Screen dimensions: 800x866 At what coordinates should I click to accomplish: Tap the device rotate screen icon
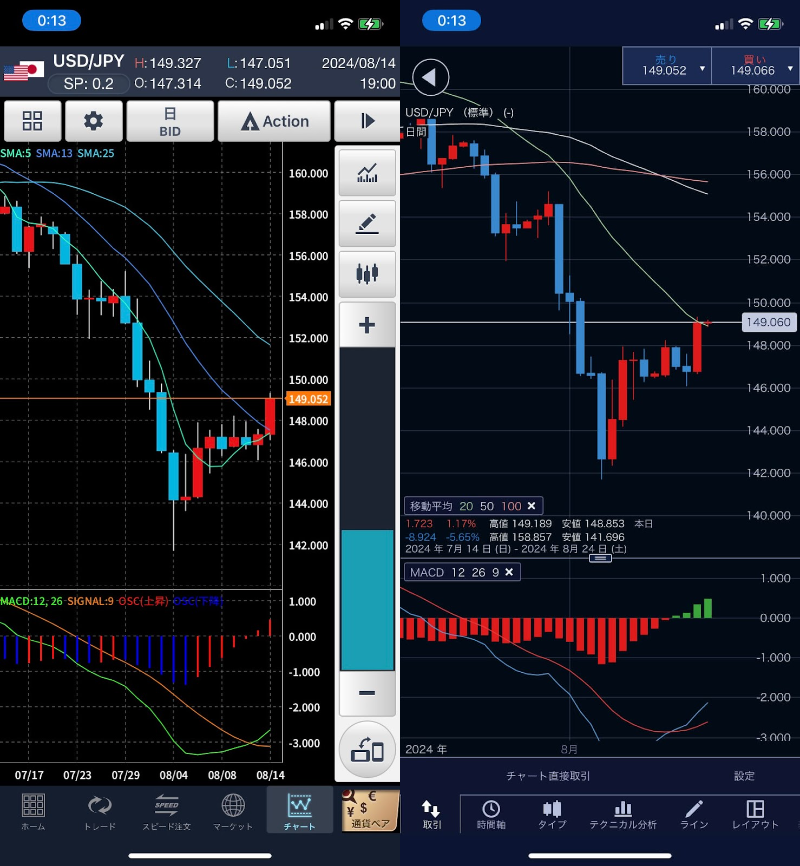[x=367, y=749]
